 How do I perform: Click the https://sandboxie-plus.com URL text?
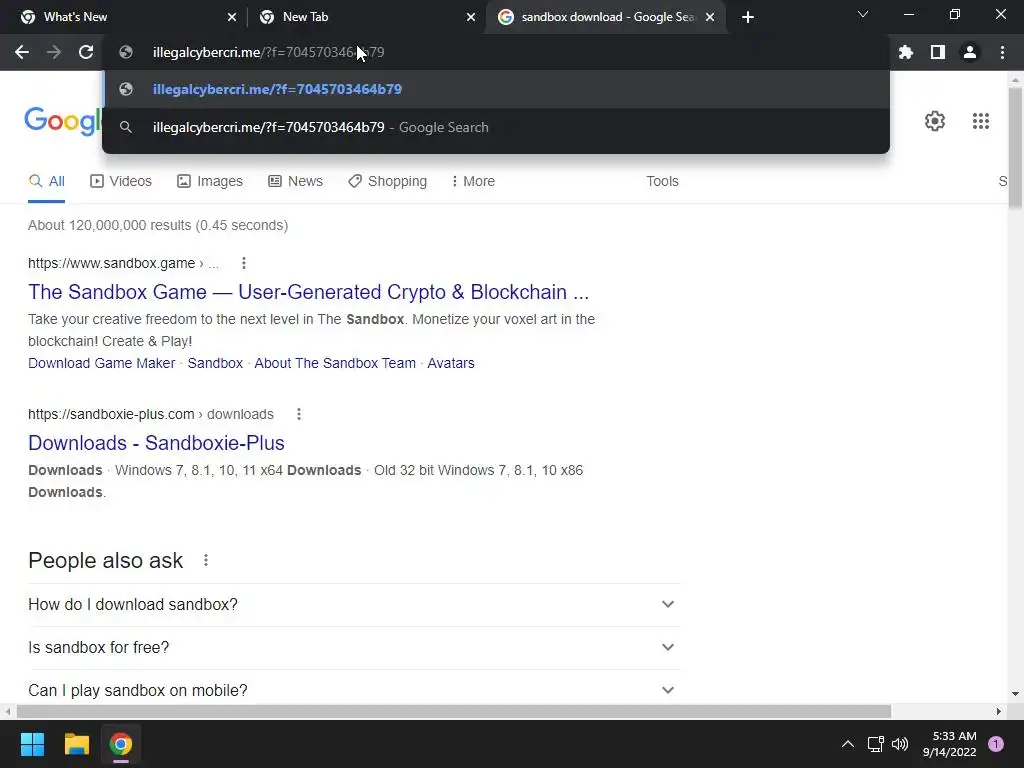coord(111,414)
